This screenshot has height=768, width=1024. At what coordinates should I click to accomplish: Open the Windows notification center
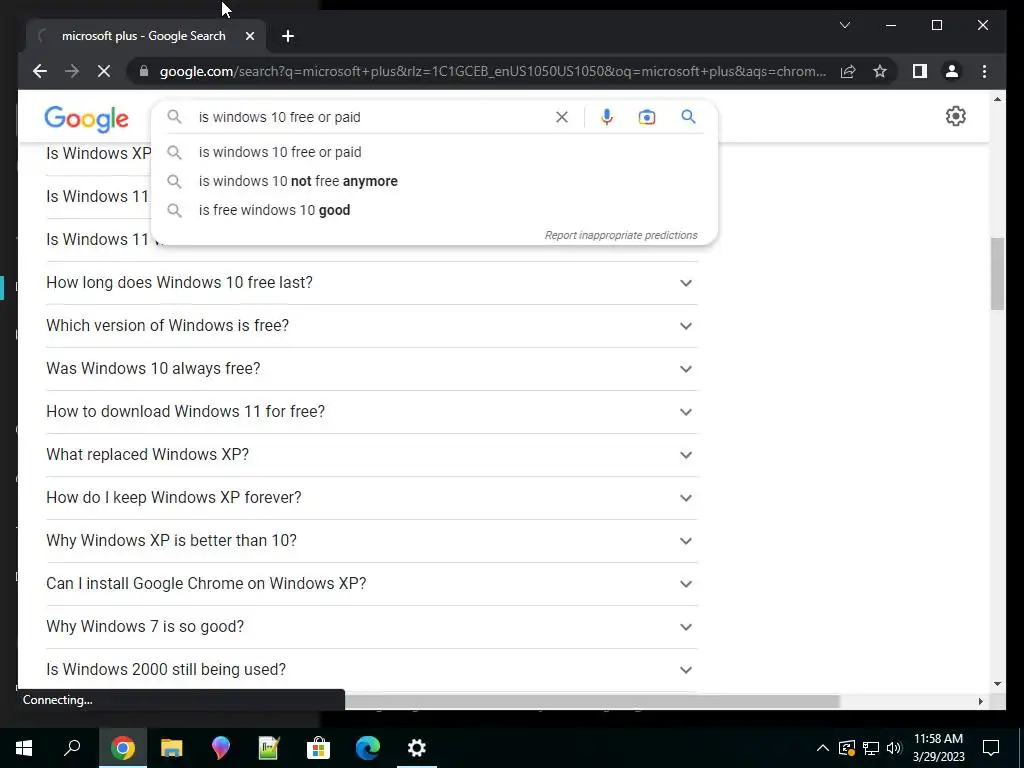pos(991,748)
